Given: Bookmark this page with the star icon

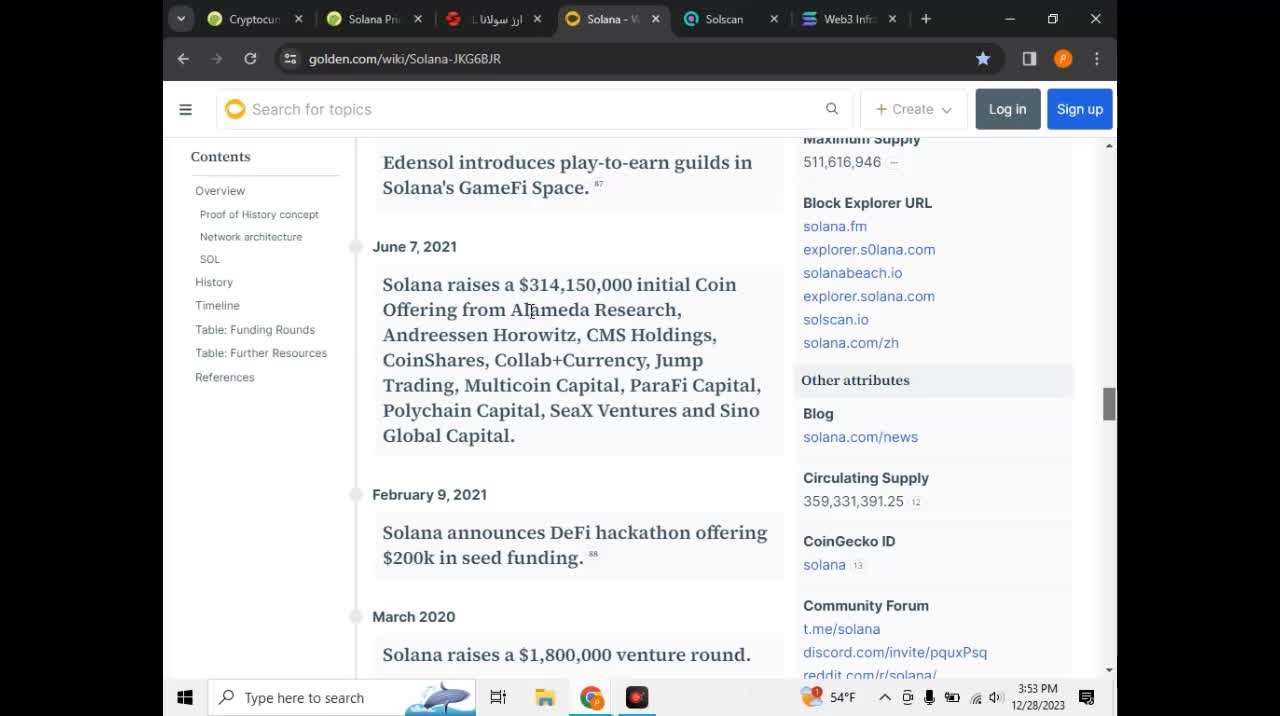Looking at the screenshot, I should (x=983, y=59).
